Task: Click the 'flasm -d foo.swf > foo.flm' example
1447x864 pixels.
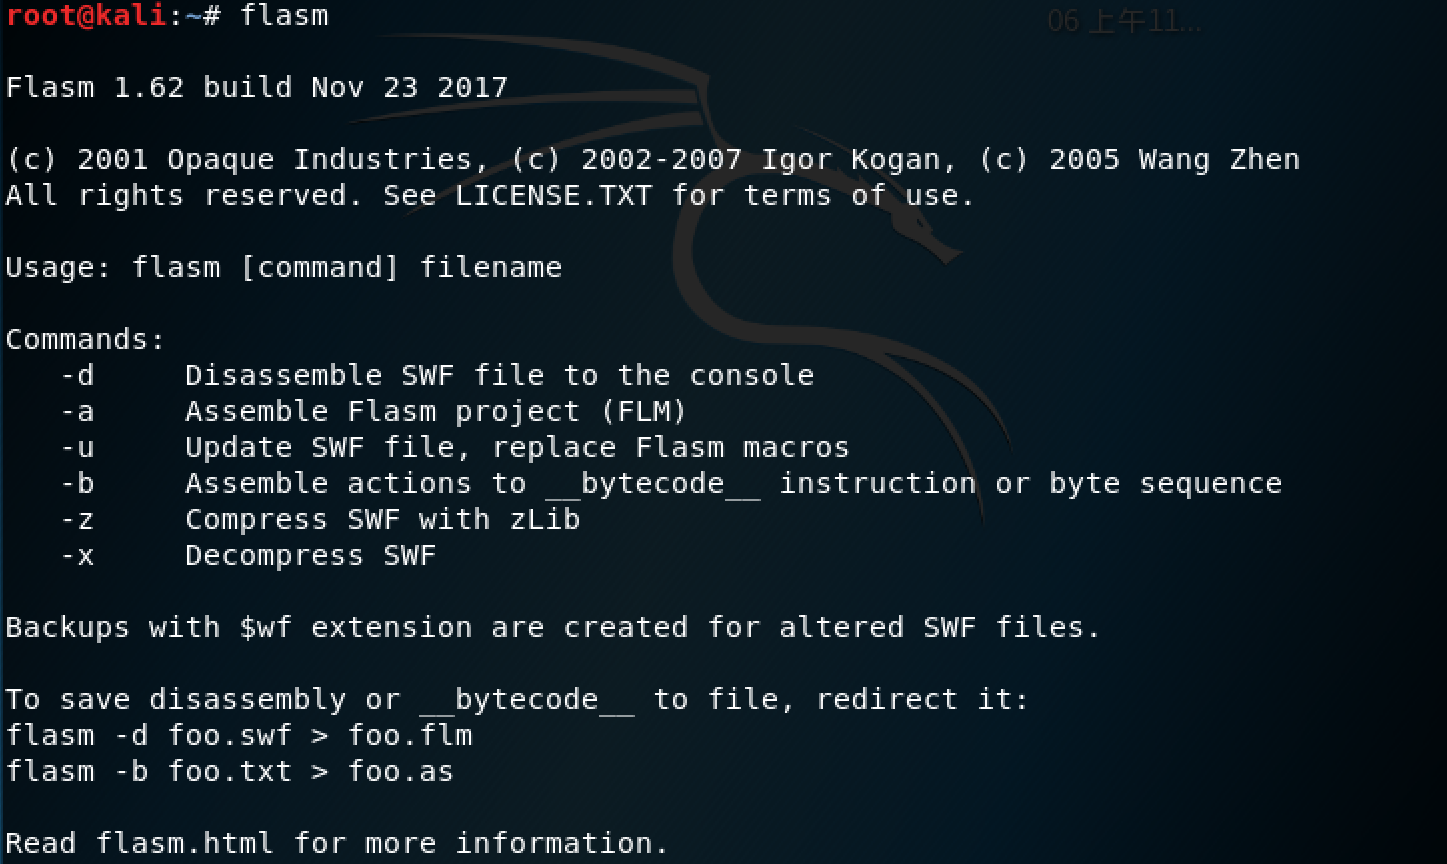Action: [239, 736]
